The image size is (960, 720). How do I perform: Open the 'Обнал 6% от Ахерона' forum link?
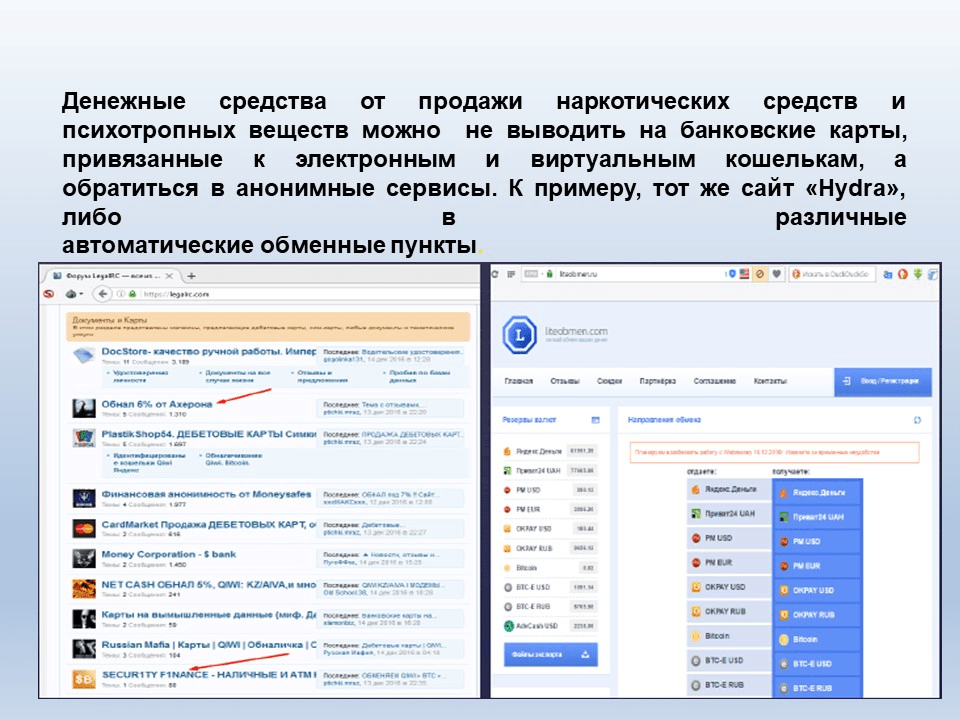point(157,404)
